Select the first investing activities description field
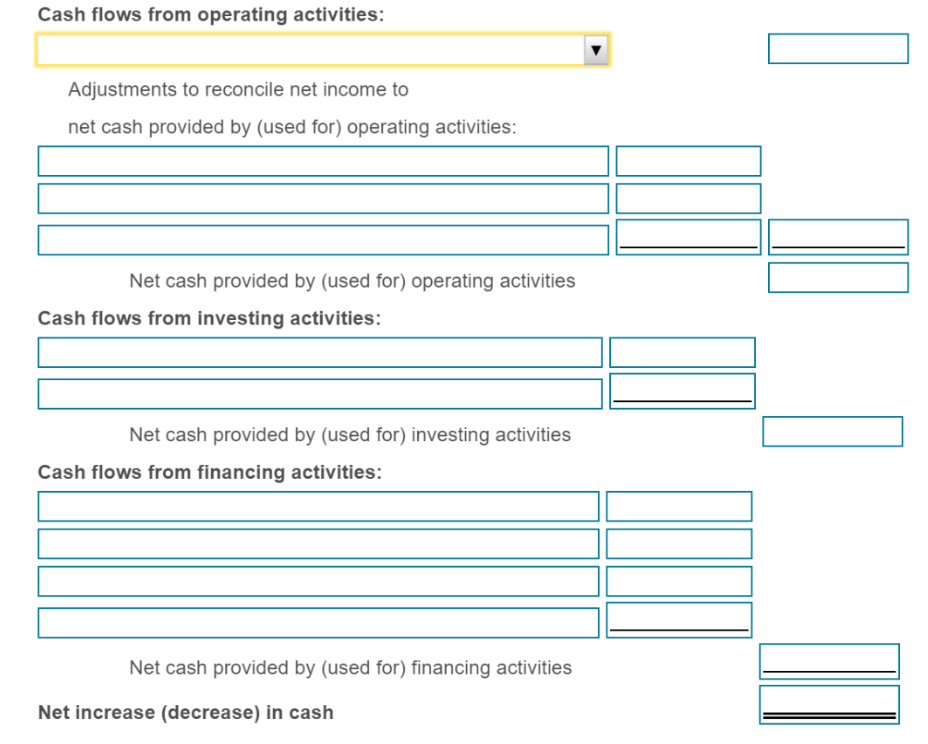The image size is (928, 744). [319, 352]
